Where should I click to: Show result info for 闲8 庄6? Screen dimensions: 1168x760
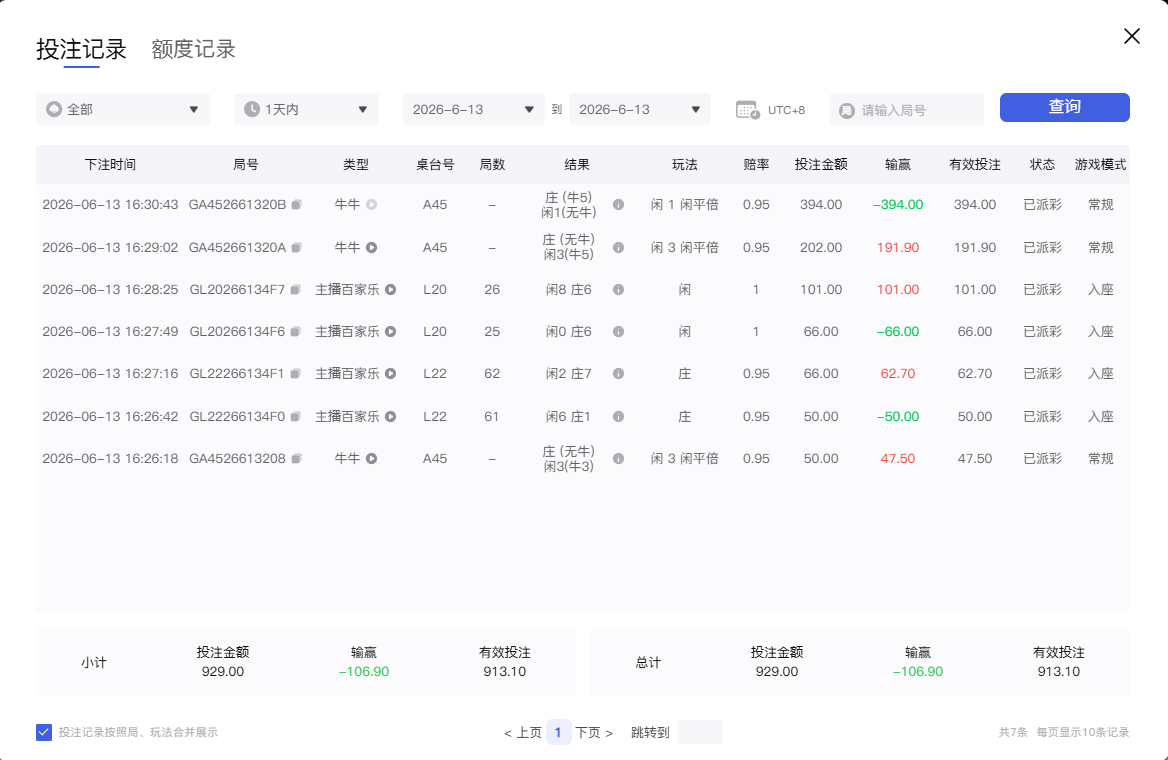(618, 289)
